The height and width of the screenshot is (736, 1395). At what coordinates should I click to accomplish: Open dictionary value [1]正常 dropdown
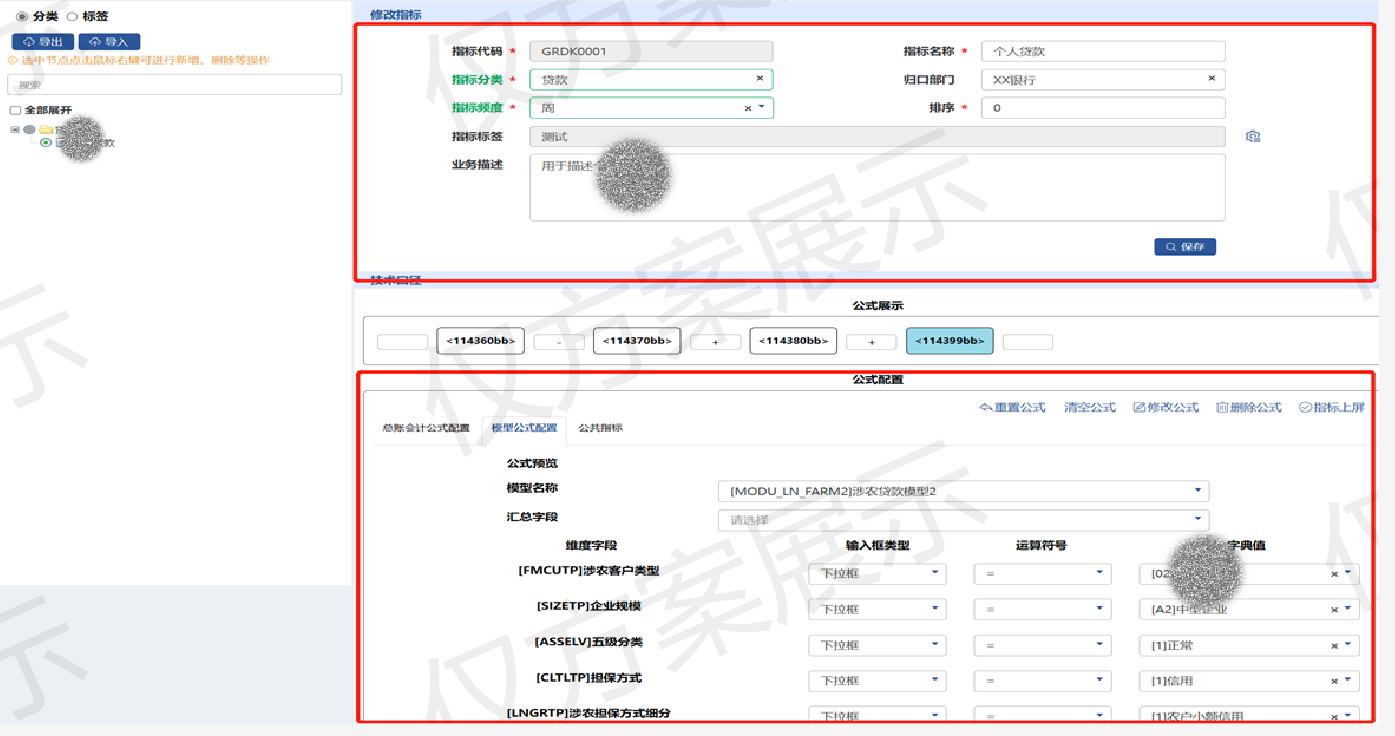tap(1348, 644)
